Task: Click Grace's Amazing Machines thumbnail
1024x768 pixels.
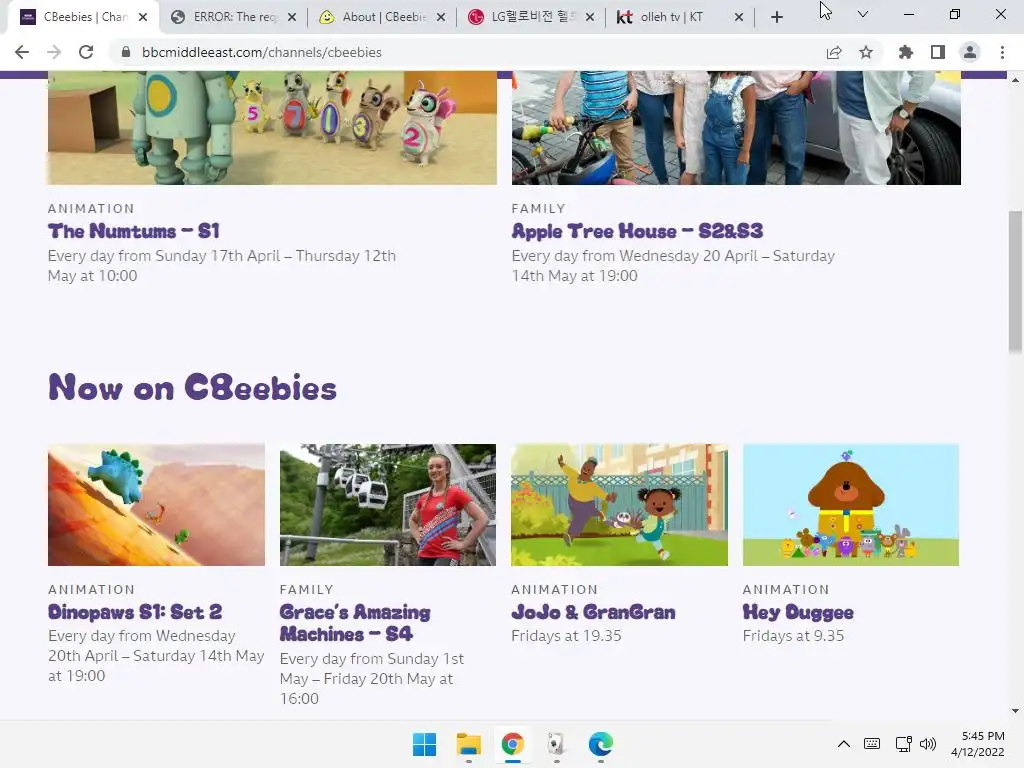Action: 388,505
